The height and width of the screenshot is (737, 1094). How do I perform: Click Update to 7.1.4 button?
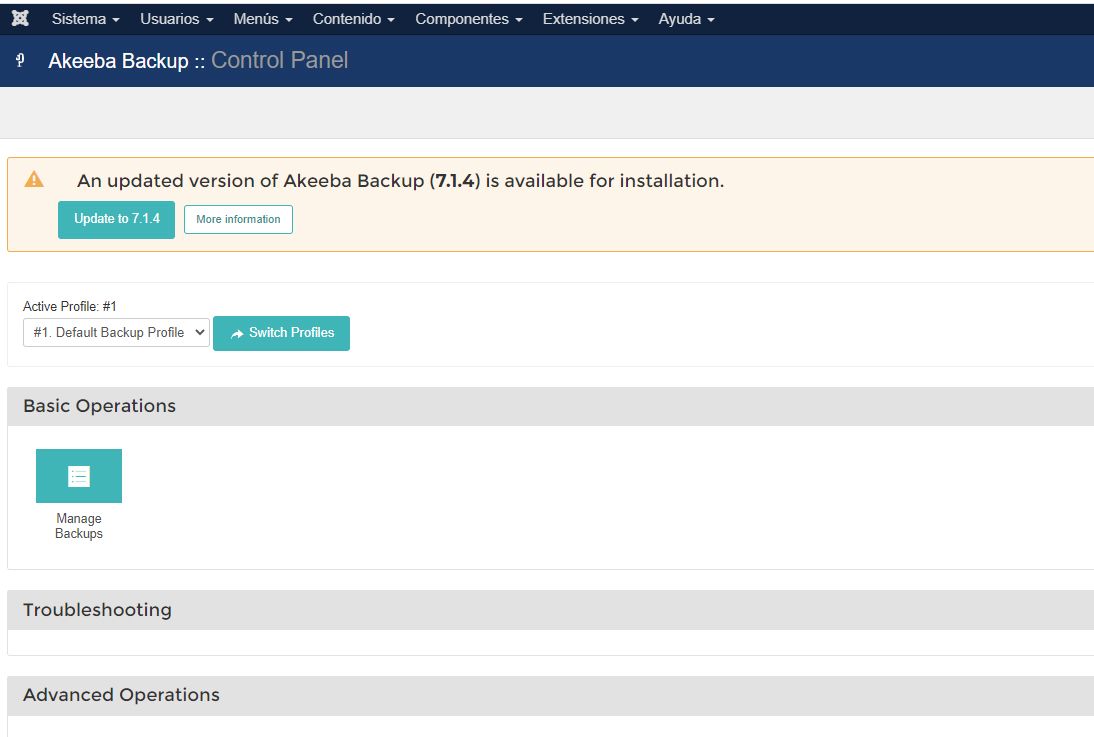click(x=117, y=220)
